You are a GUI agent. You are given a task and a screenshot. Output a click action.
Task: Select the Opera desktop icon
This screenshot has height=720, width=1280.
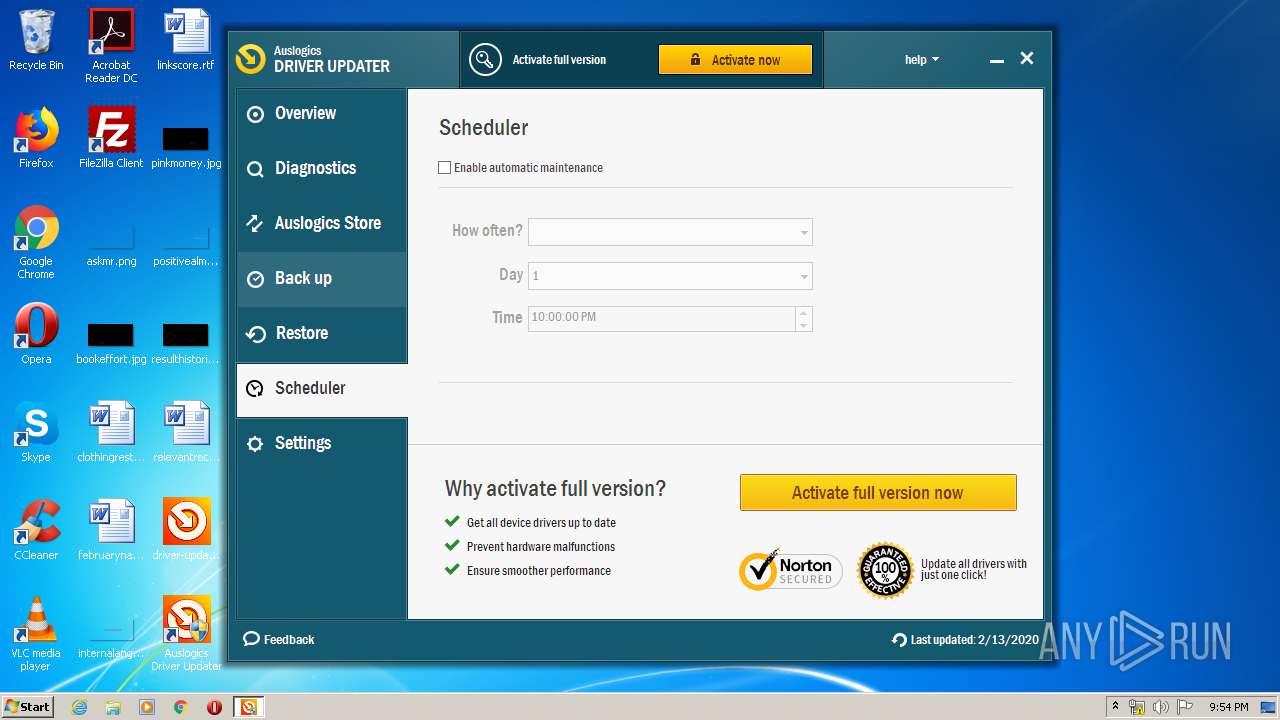coord(36,334)
